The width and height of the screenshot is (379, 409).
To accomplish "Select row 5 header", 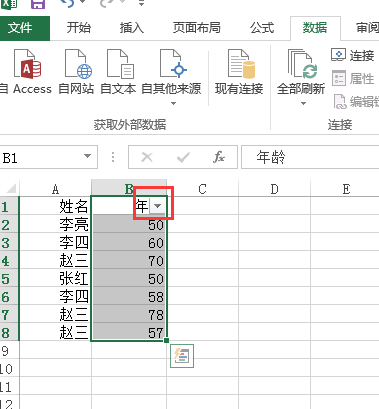I will point(9,278).
